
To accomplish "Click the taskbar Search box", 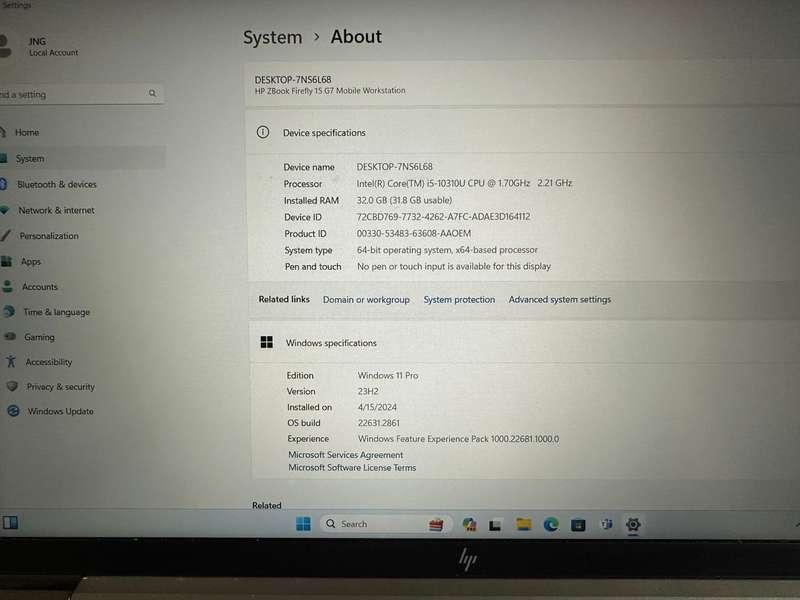I will (x=386, y=524).
